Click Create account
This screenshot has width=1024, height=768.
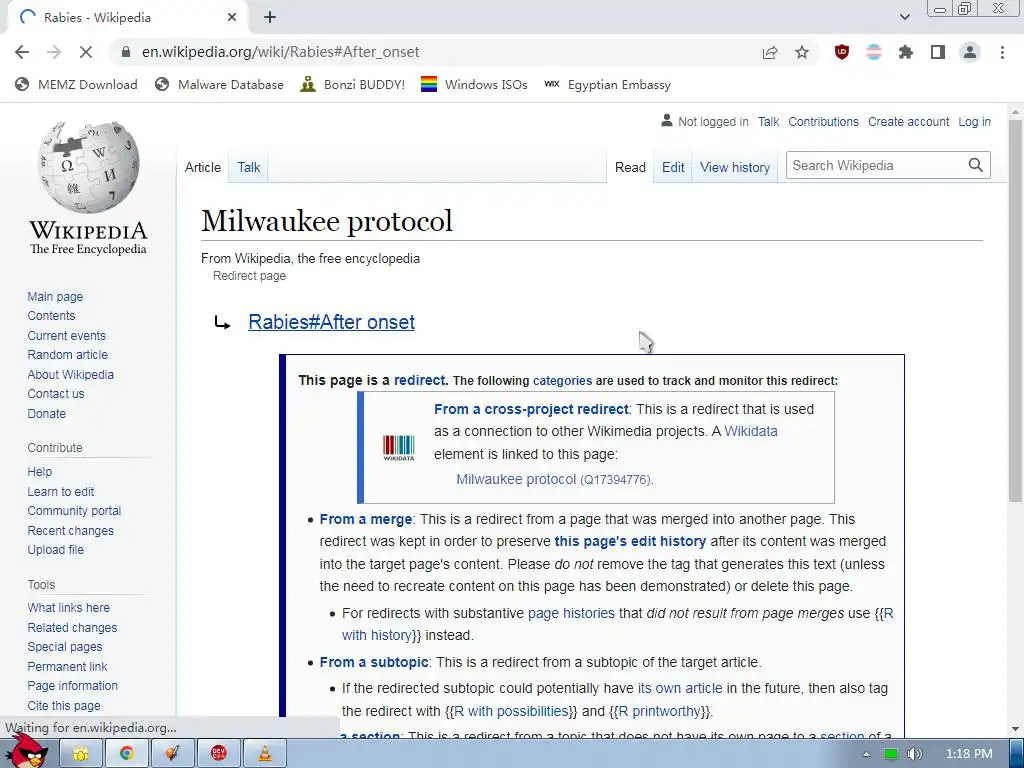(908, 121)
